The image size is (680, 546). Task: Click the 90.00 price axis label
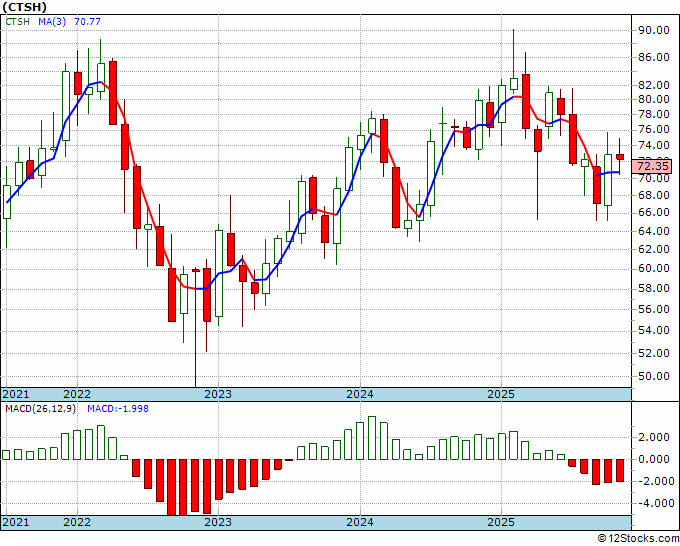point(654,30)
